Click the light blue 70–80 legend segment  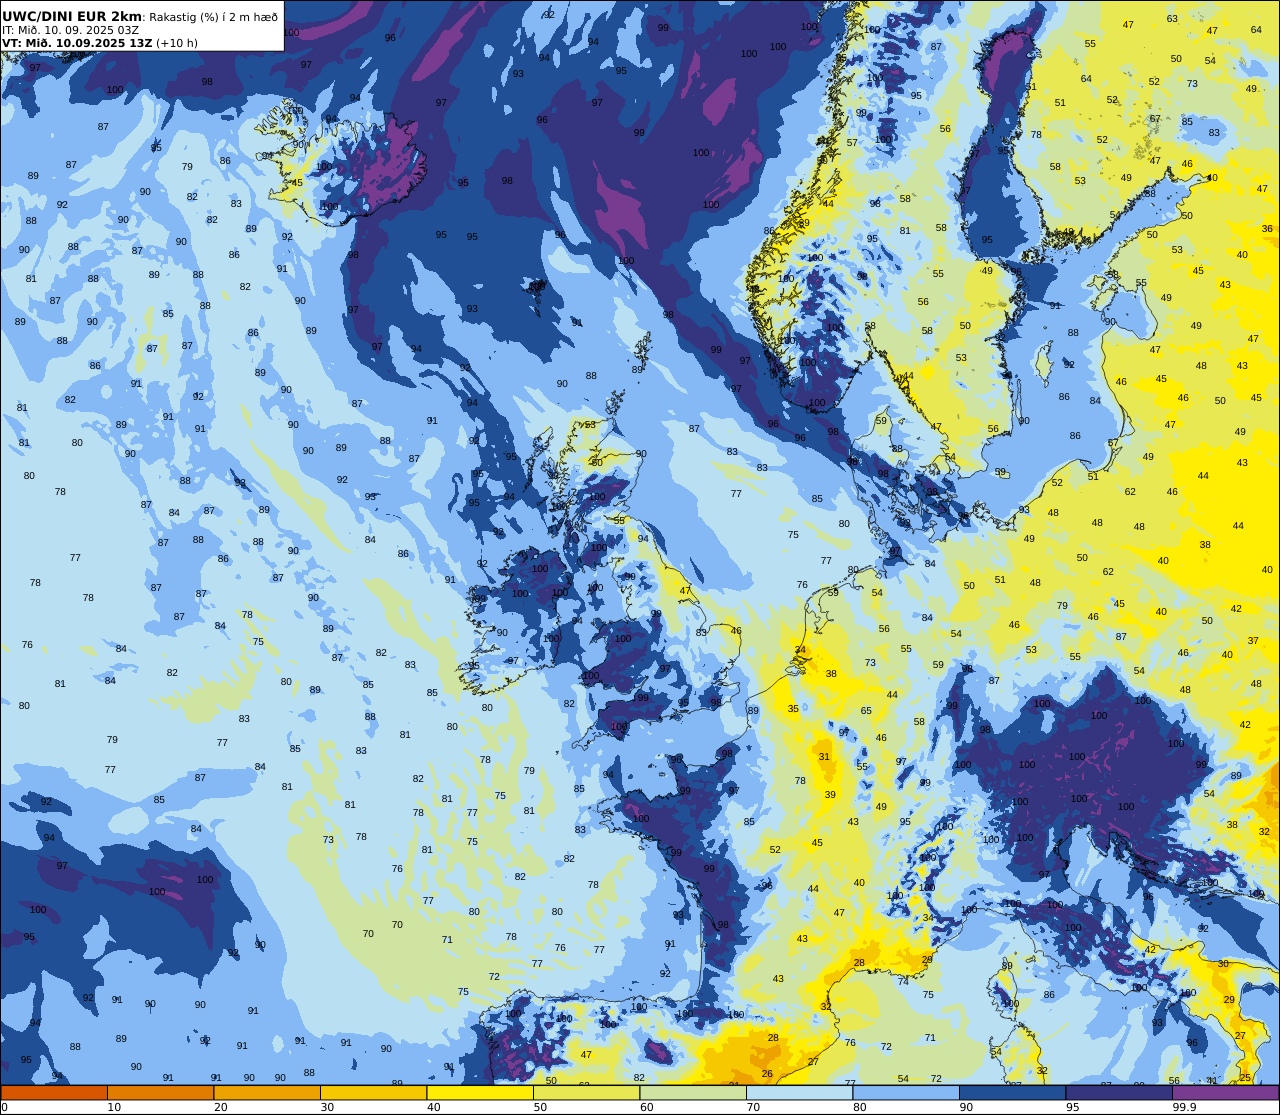(x=799, y=1092)
